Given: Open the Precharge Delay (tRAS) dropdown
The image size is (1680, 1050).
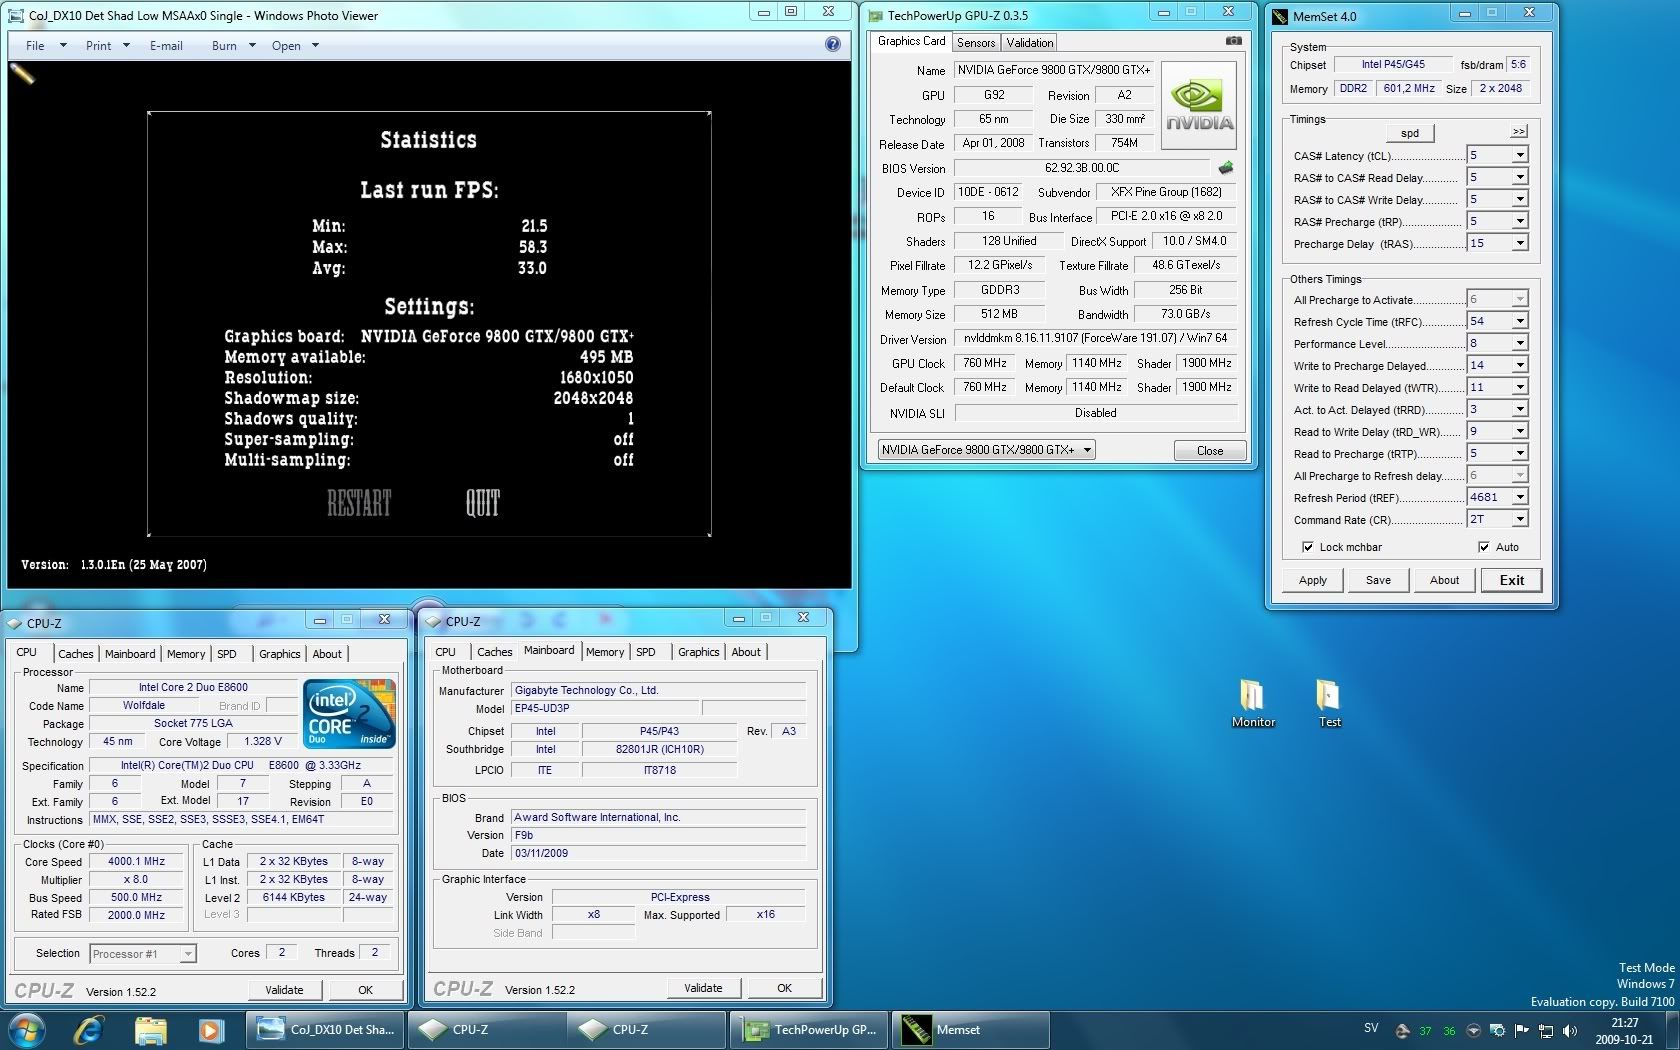Looking at the screenshot, I should [1520, 243].
